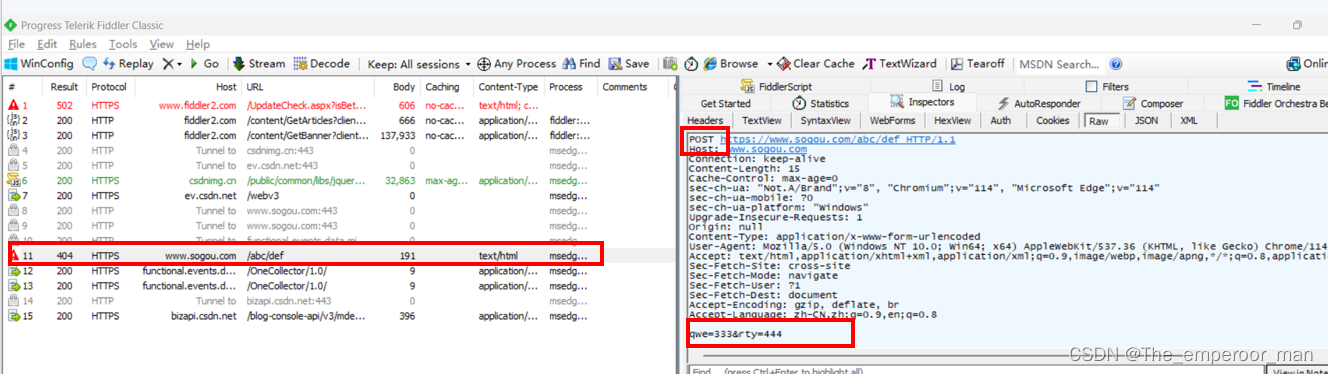Select the TextView inspector tab
The image size is (1328, 374).
coord(762,120)
